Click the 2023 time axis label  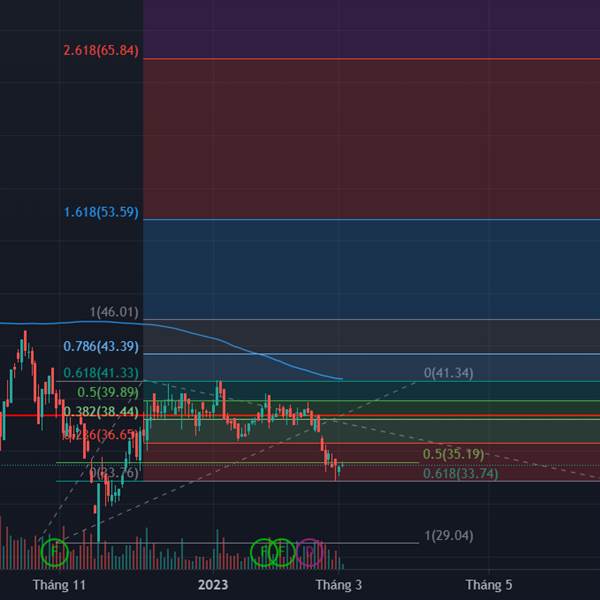coord(213,585)
